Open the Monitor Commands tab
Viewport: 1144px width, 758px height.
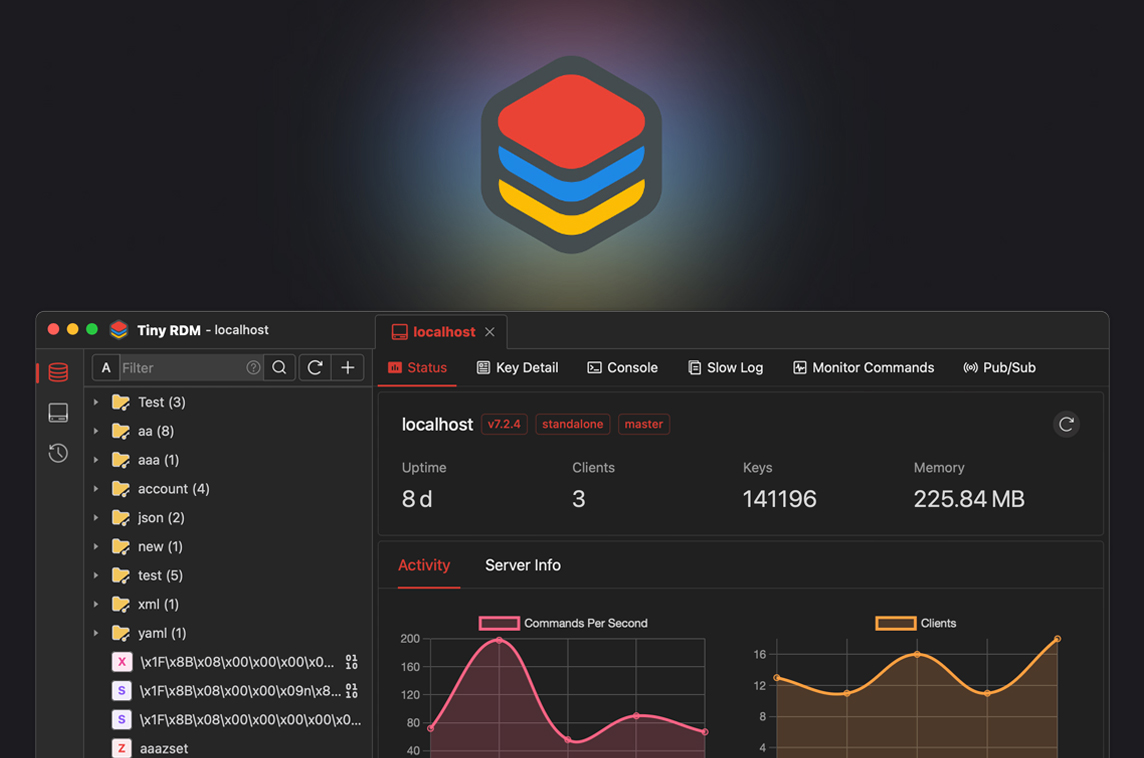[x=863, y=368]
